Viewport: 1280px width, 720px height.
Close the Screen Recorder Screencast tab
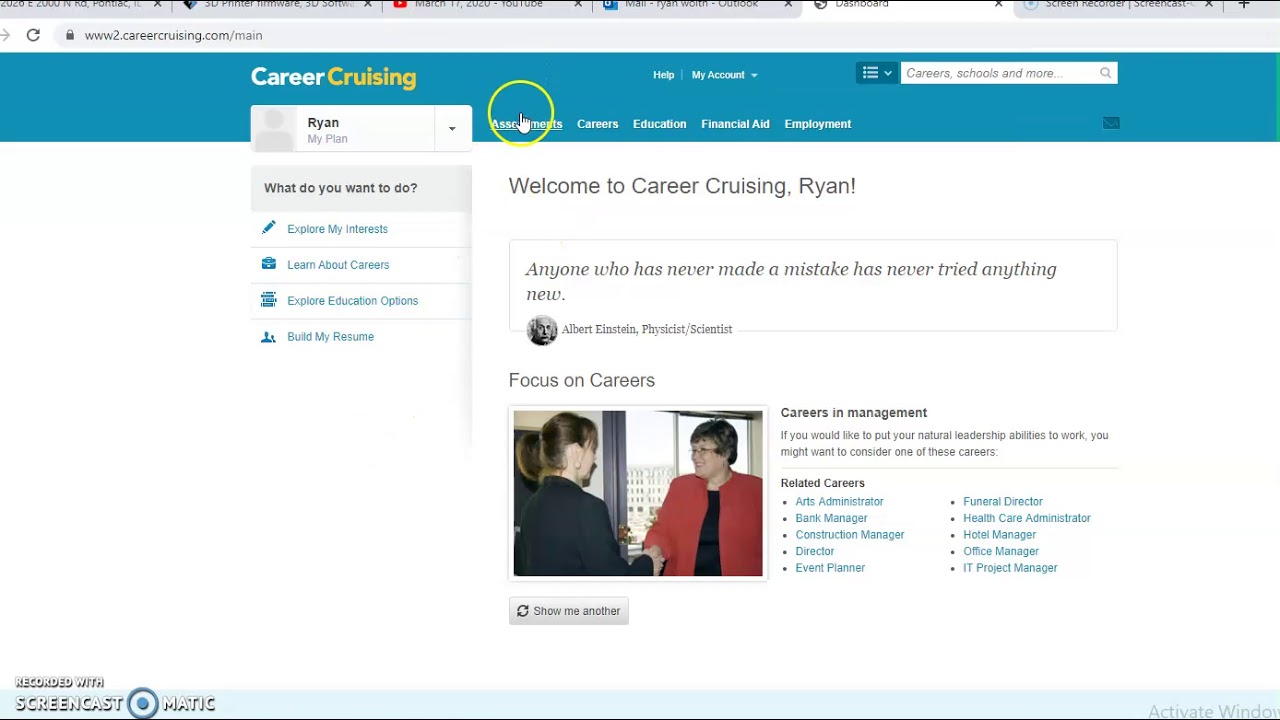[x=1208, y=4]
